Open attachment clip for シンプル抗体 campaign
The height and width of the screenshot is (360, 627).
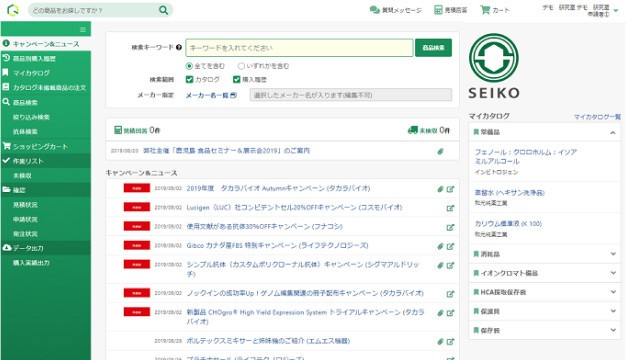point(440,265)
